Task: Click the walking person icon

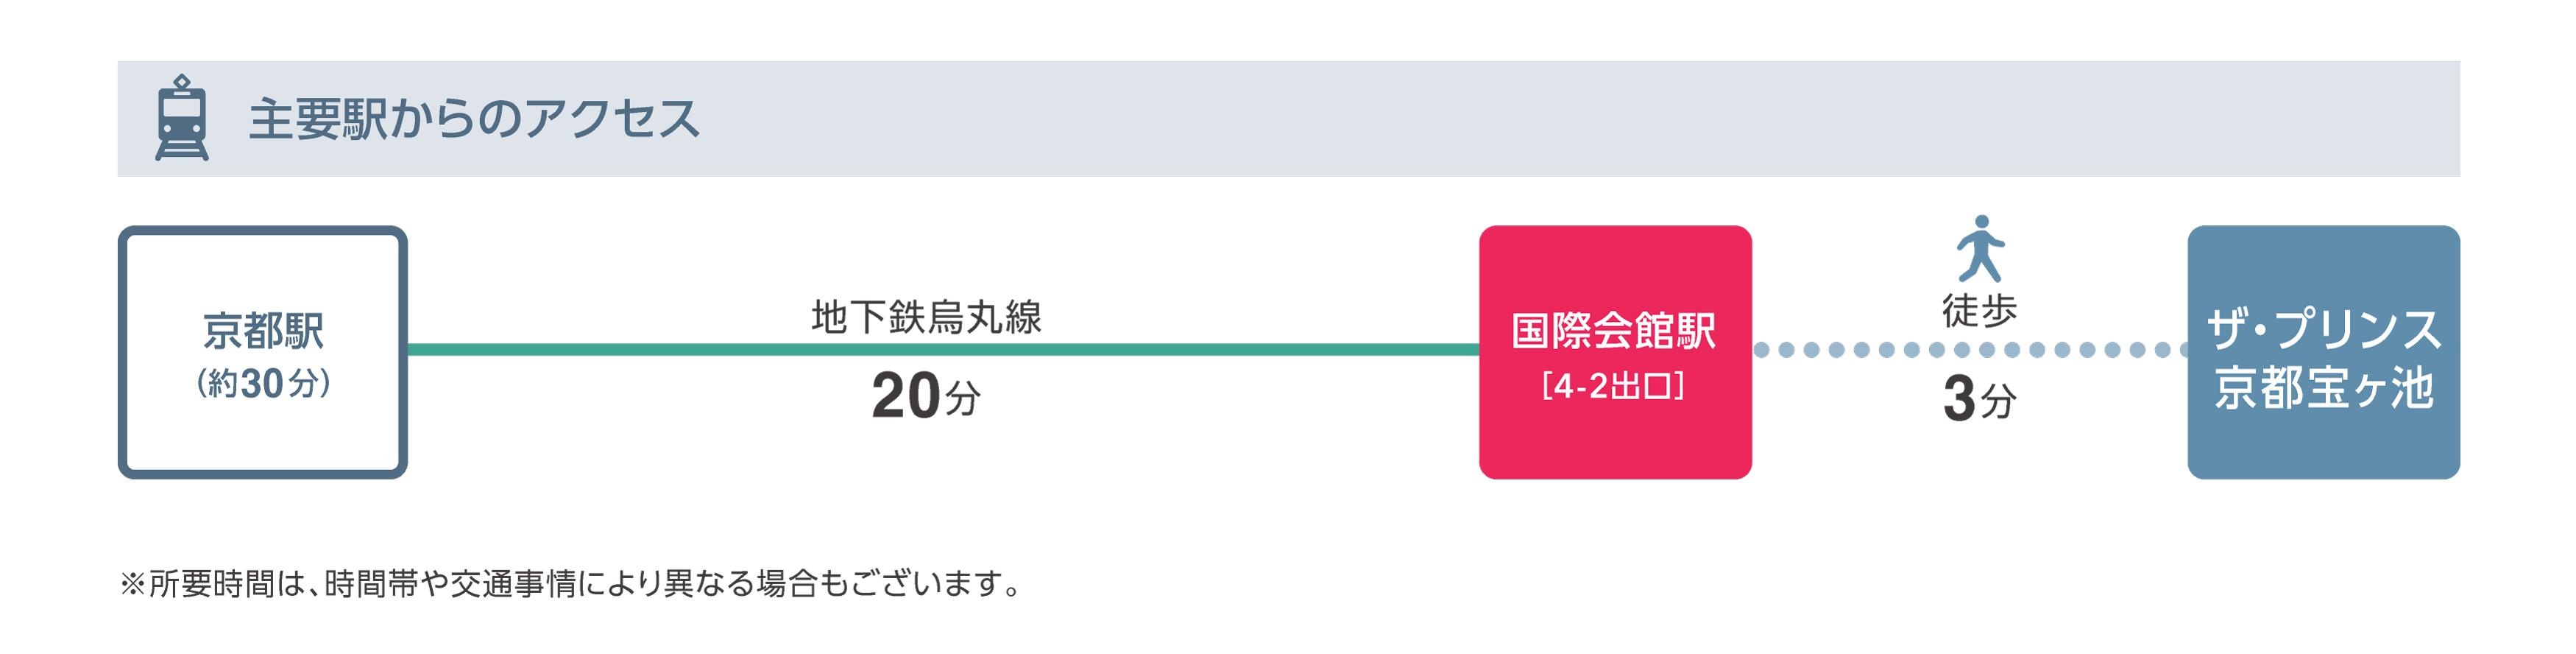Action: click(1979, 248)
